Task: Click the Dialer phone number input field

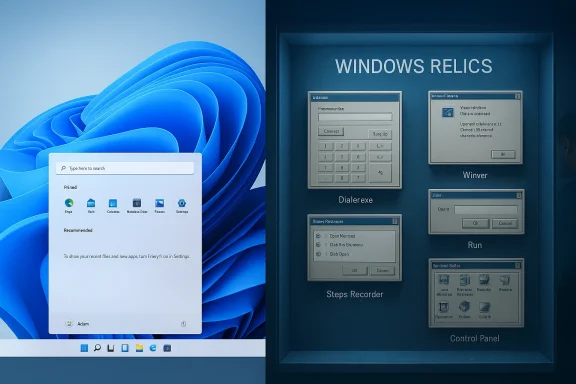Action: [x=355, y=117]
